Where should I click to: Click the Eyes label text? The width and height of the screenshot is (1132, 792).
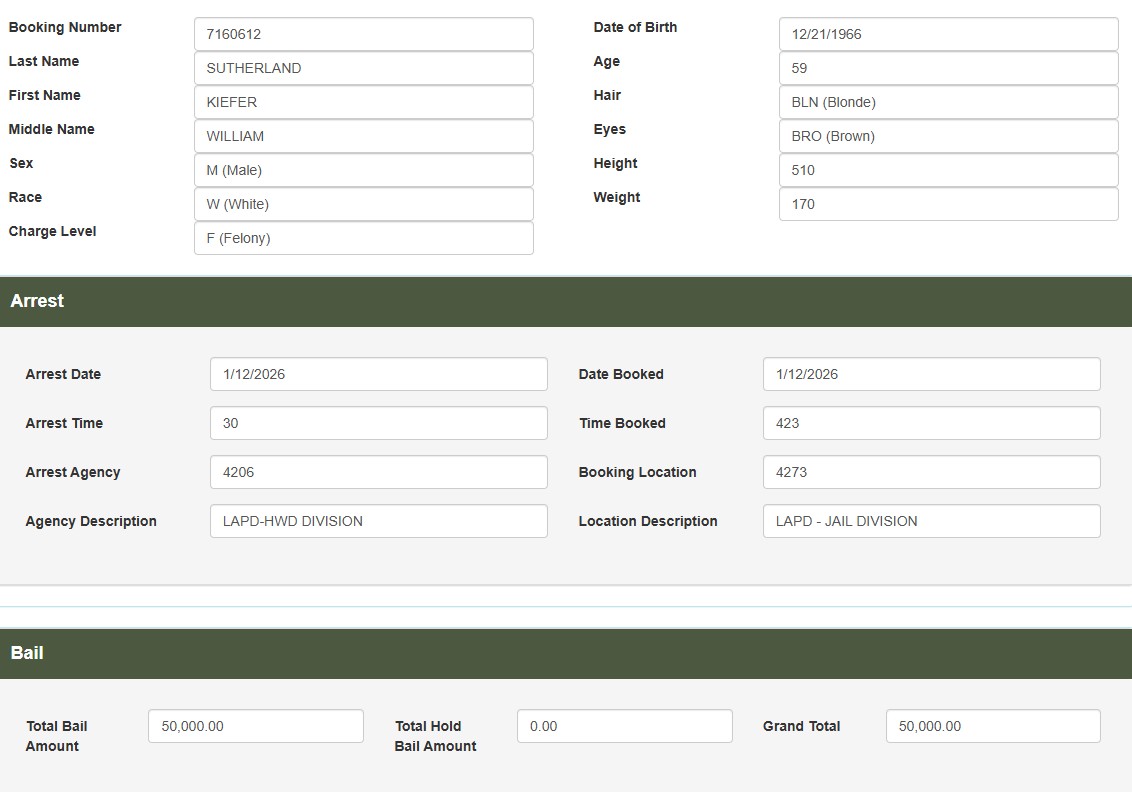click(609, 129)
